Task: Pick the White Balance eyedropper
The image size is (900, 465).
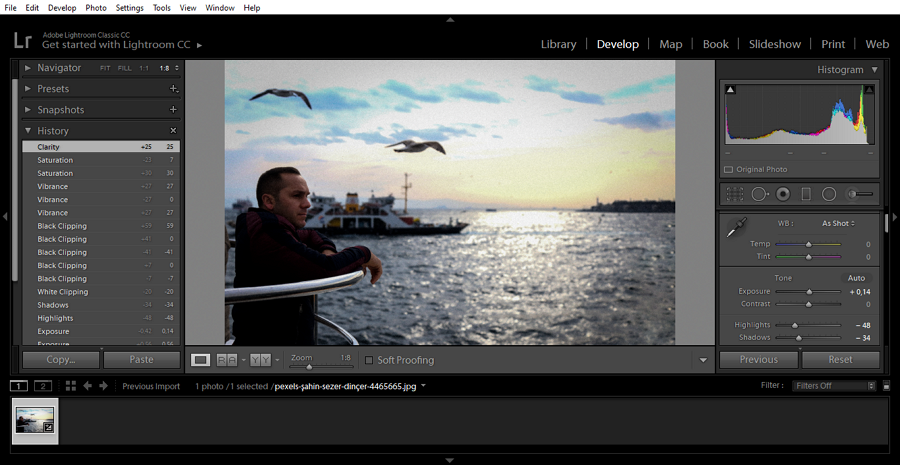Action: pos(735,228)
